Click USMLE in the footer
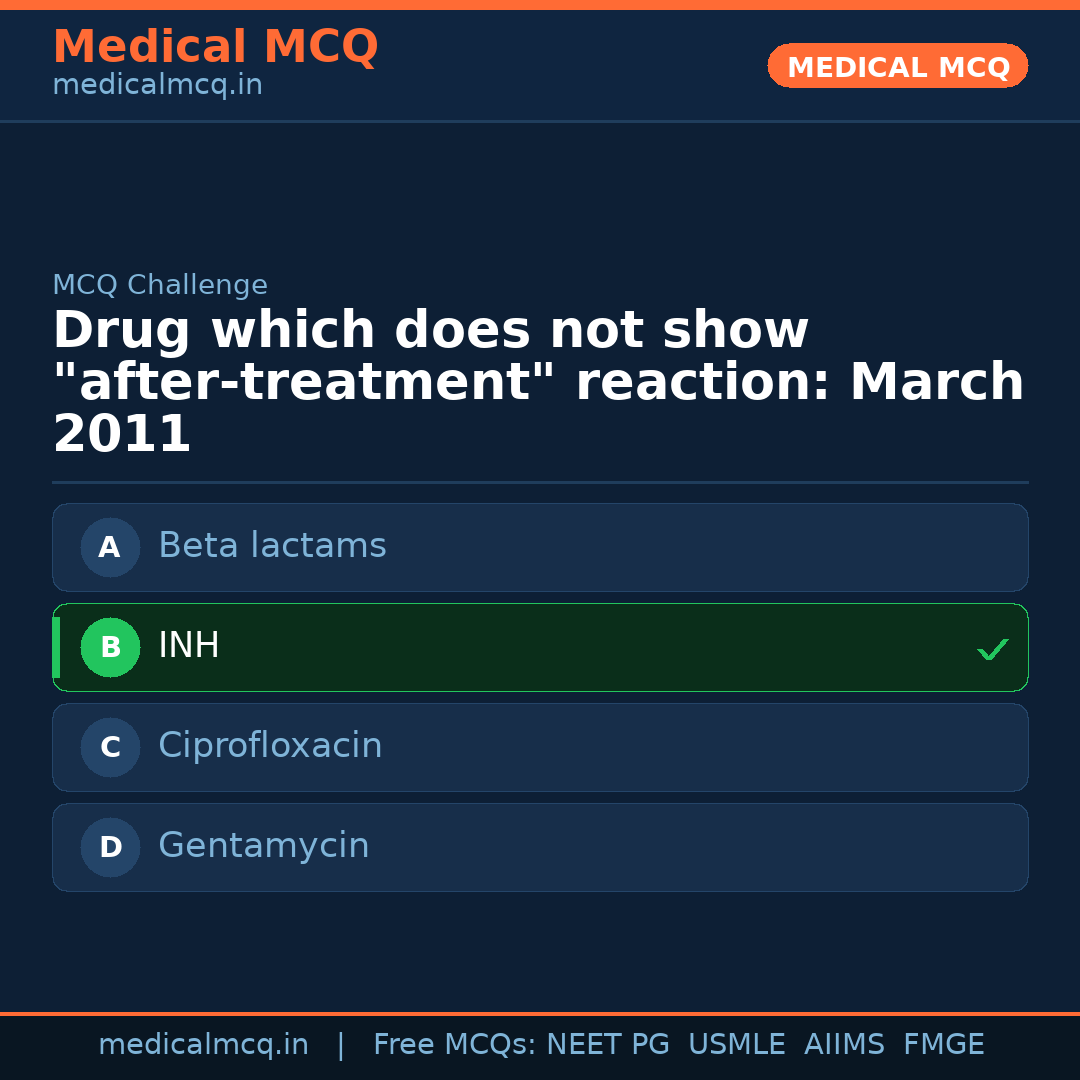 [736, 1045]
